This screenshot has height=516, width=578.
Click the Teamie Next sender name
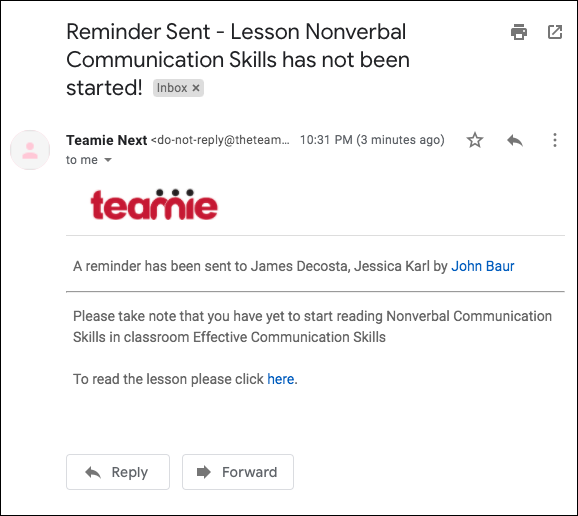107,140
